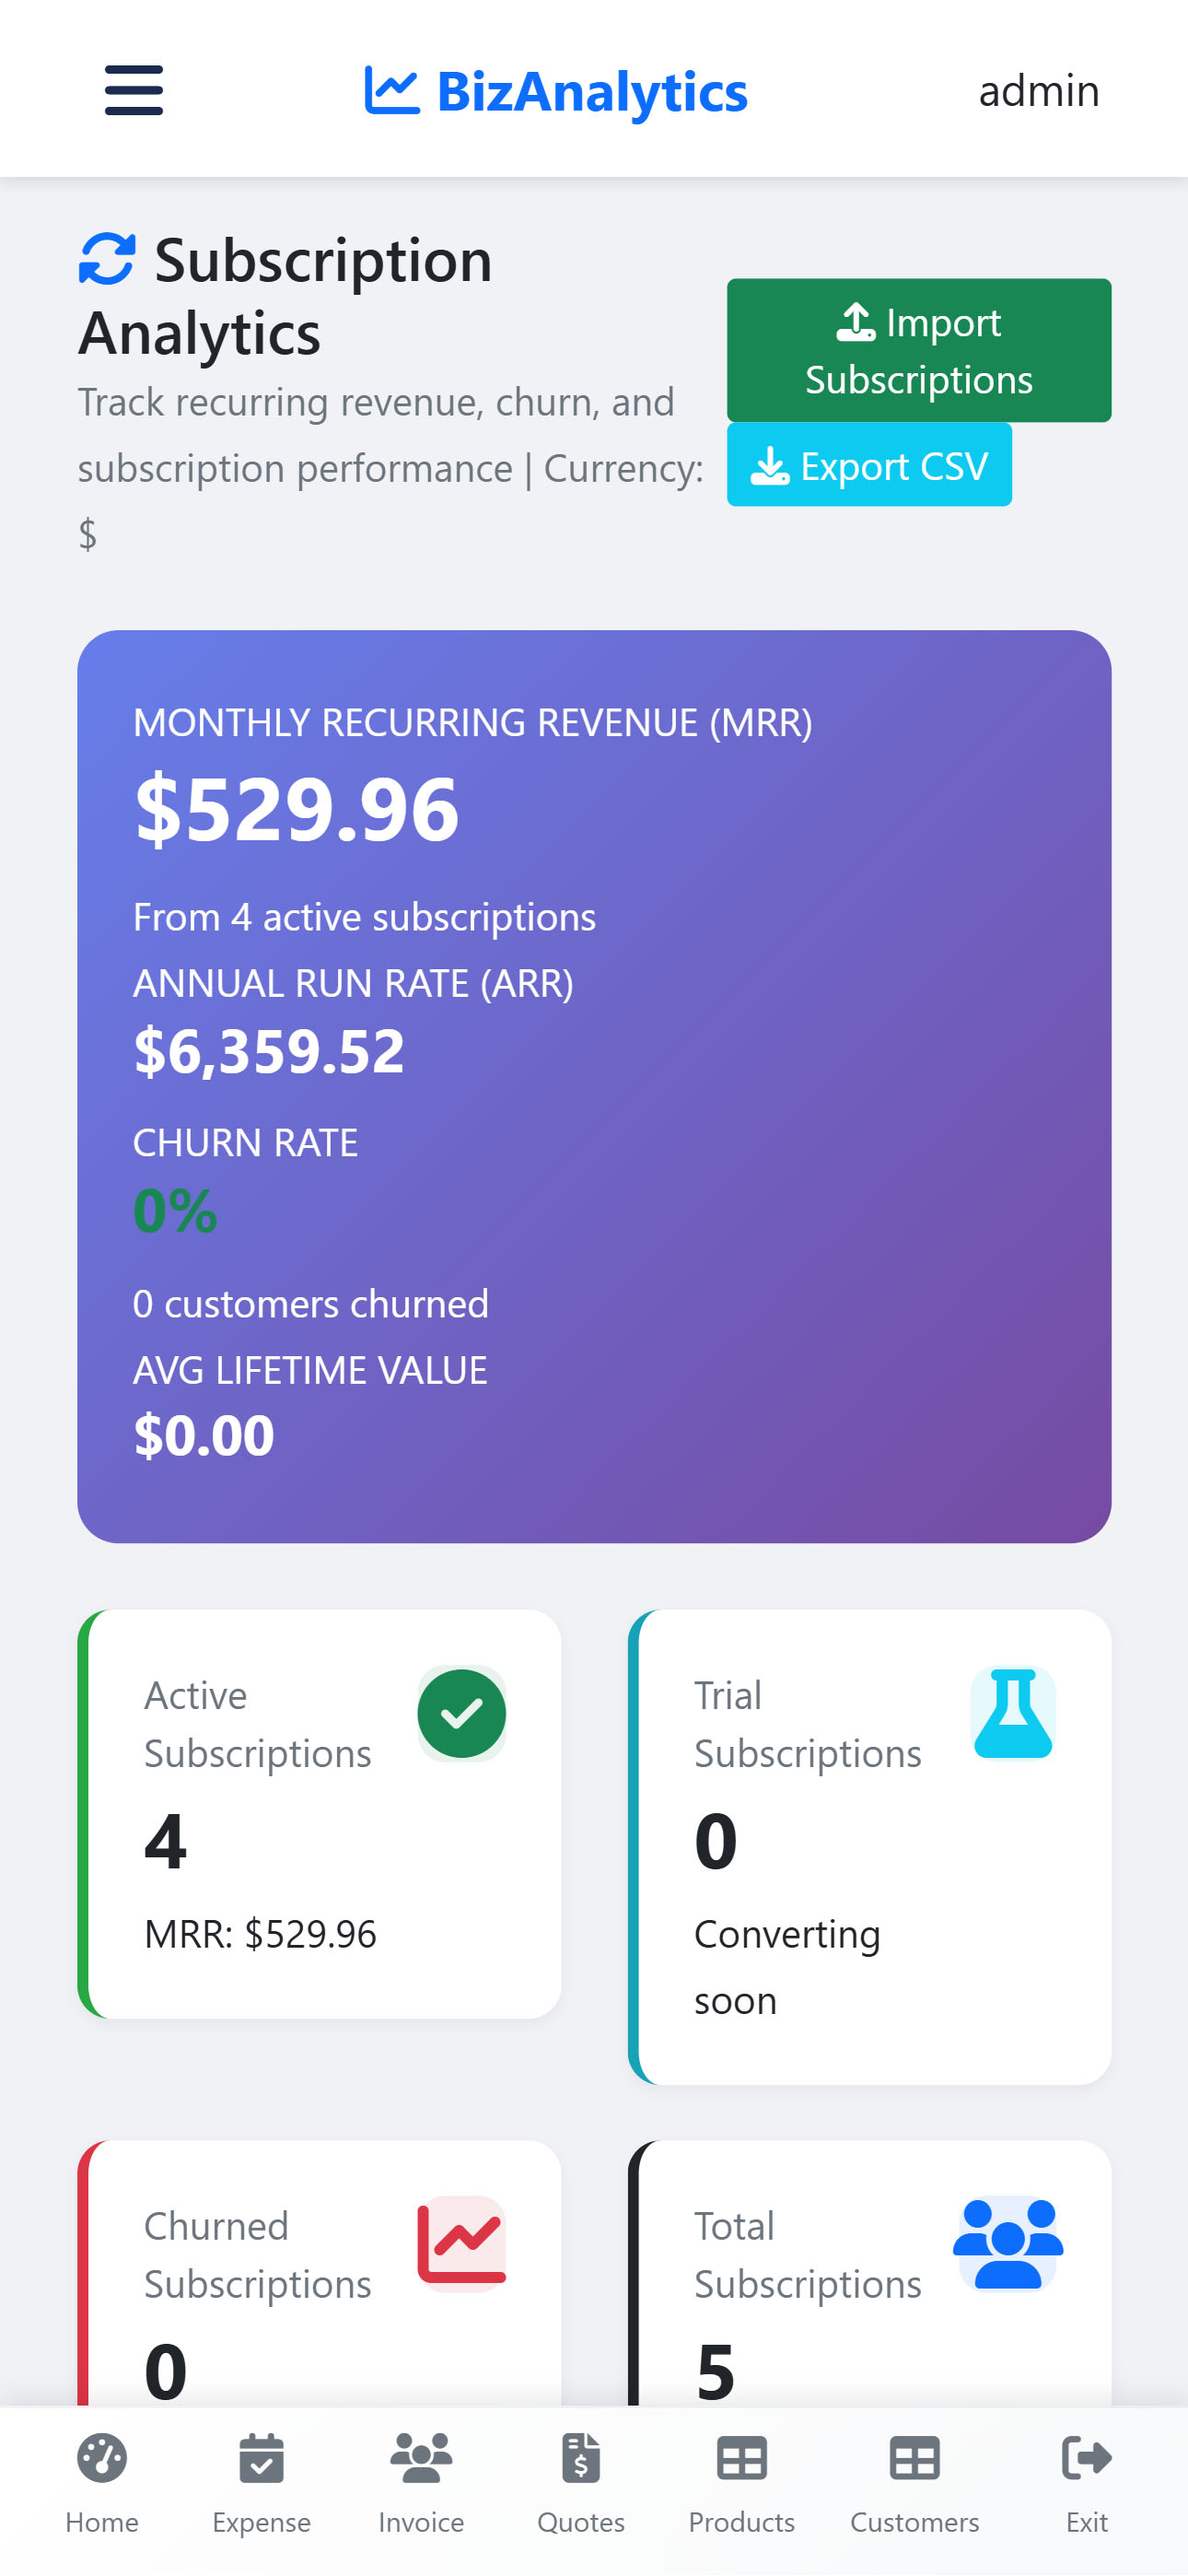
Task: Tap the Exit sign-out tab
Action: coord(1087,2484)
